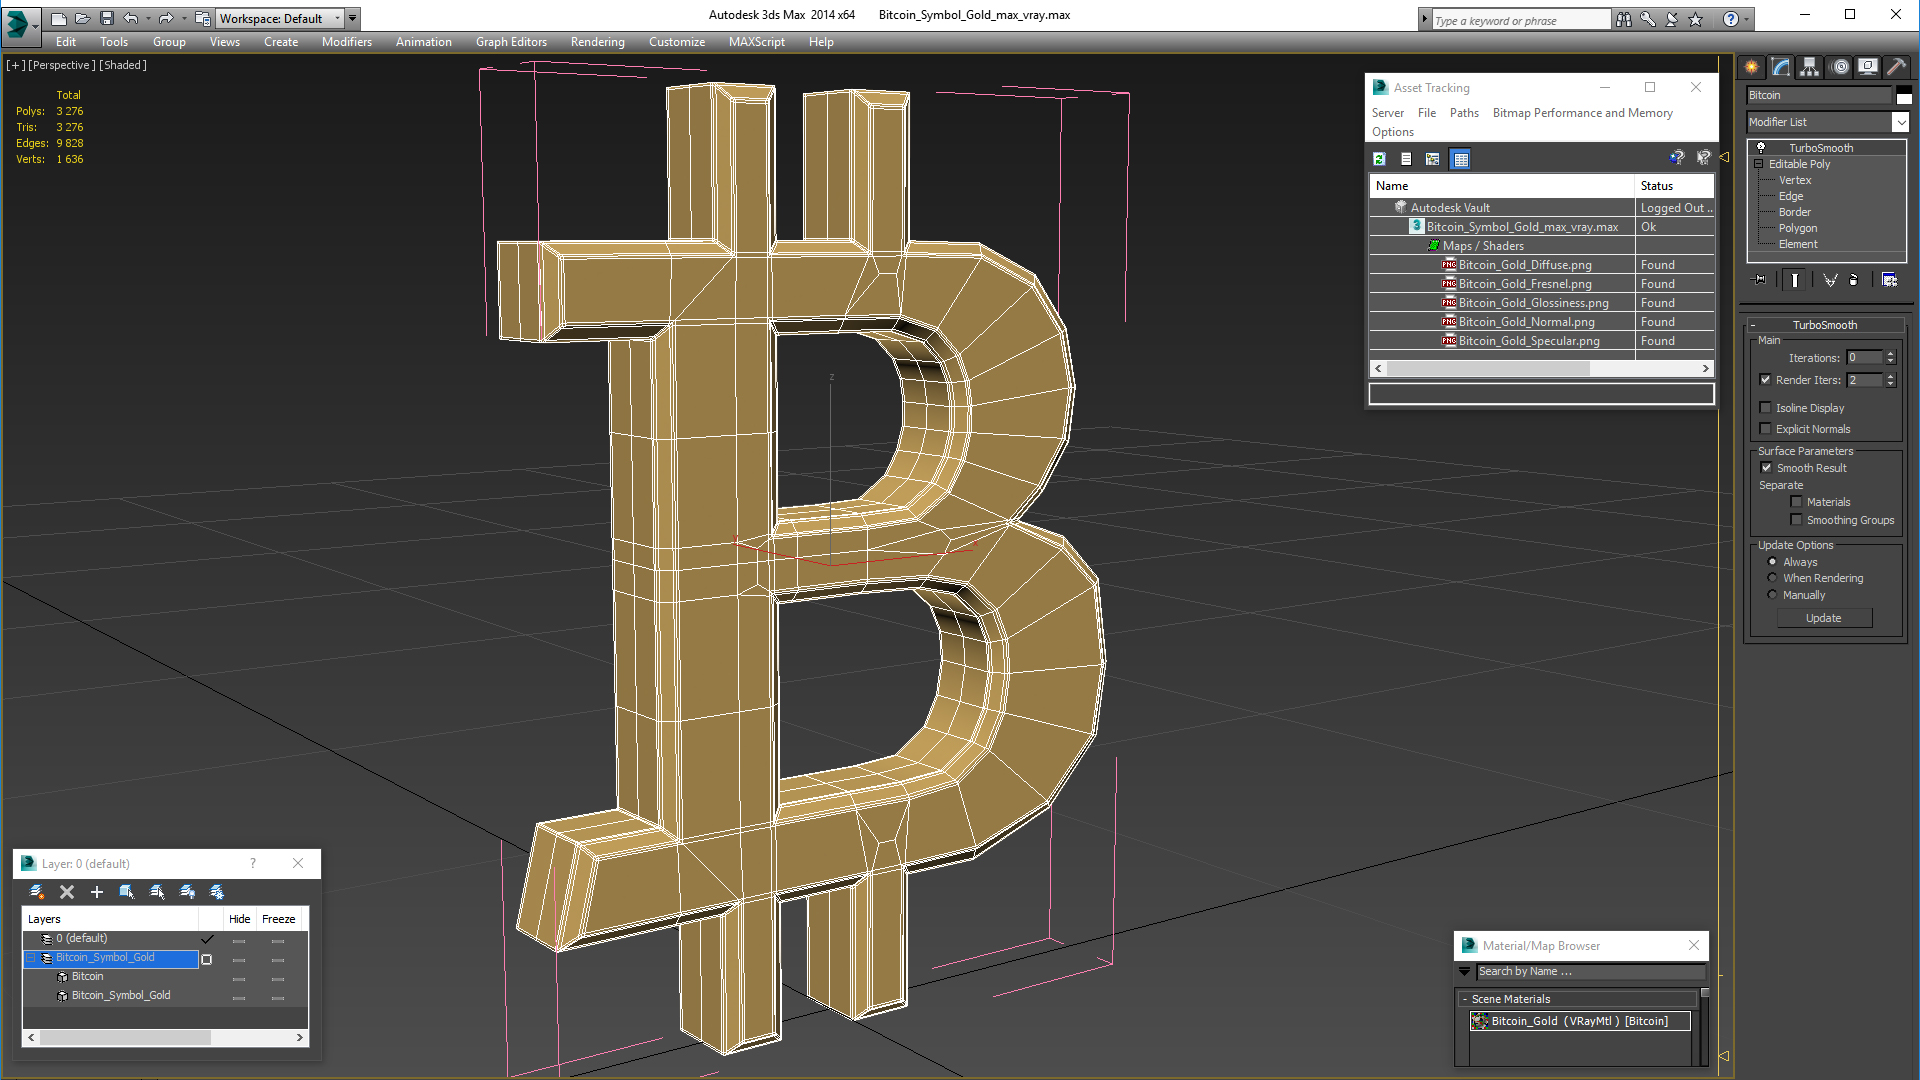Viewport: 1920px width, 1080px height.
Task: Click the Open File folder icon
Action: [82, 18]
